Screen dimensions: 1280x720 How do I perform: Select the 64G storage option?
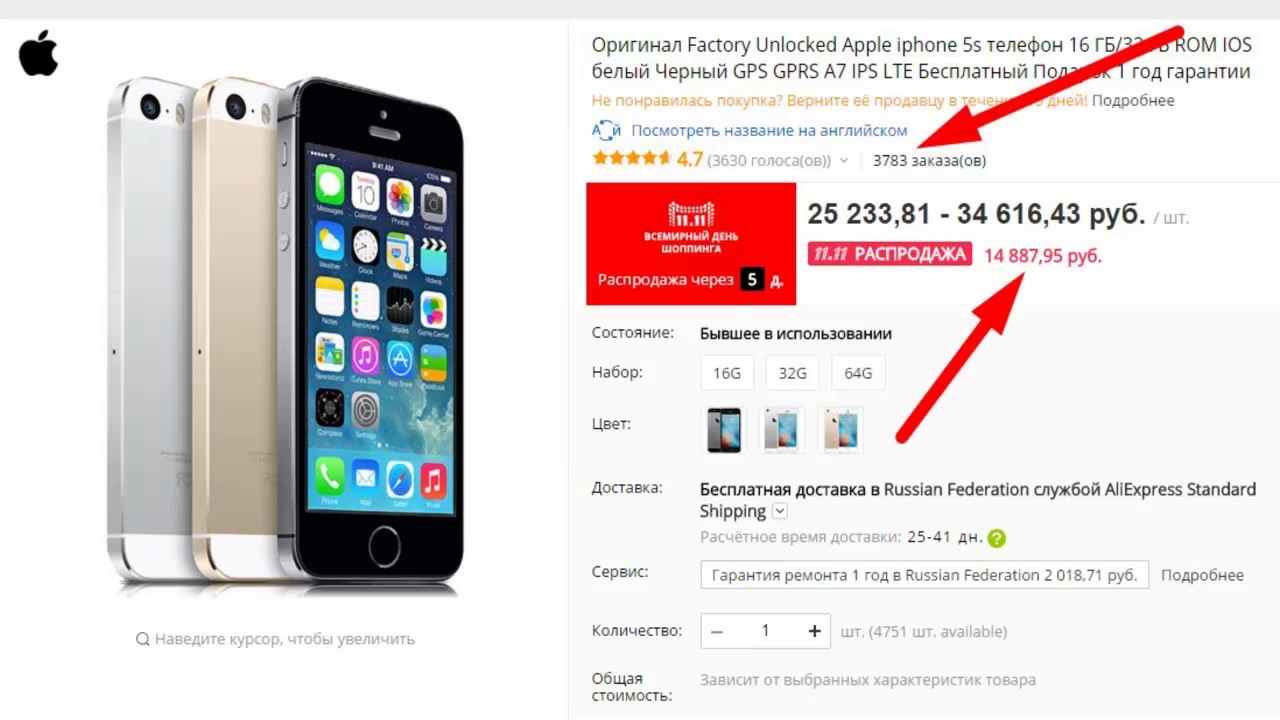[858, 373]
